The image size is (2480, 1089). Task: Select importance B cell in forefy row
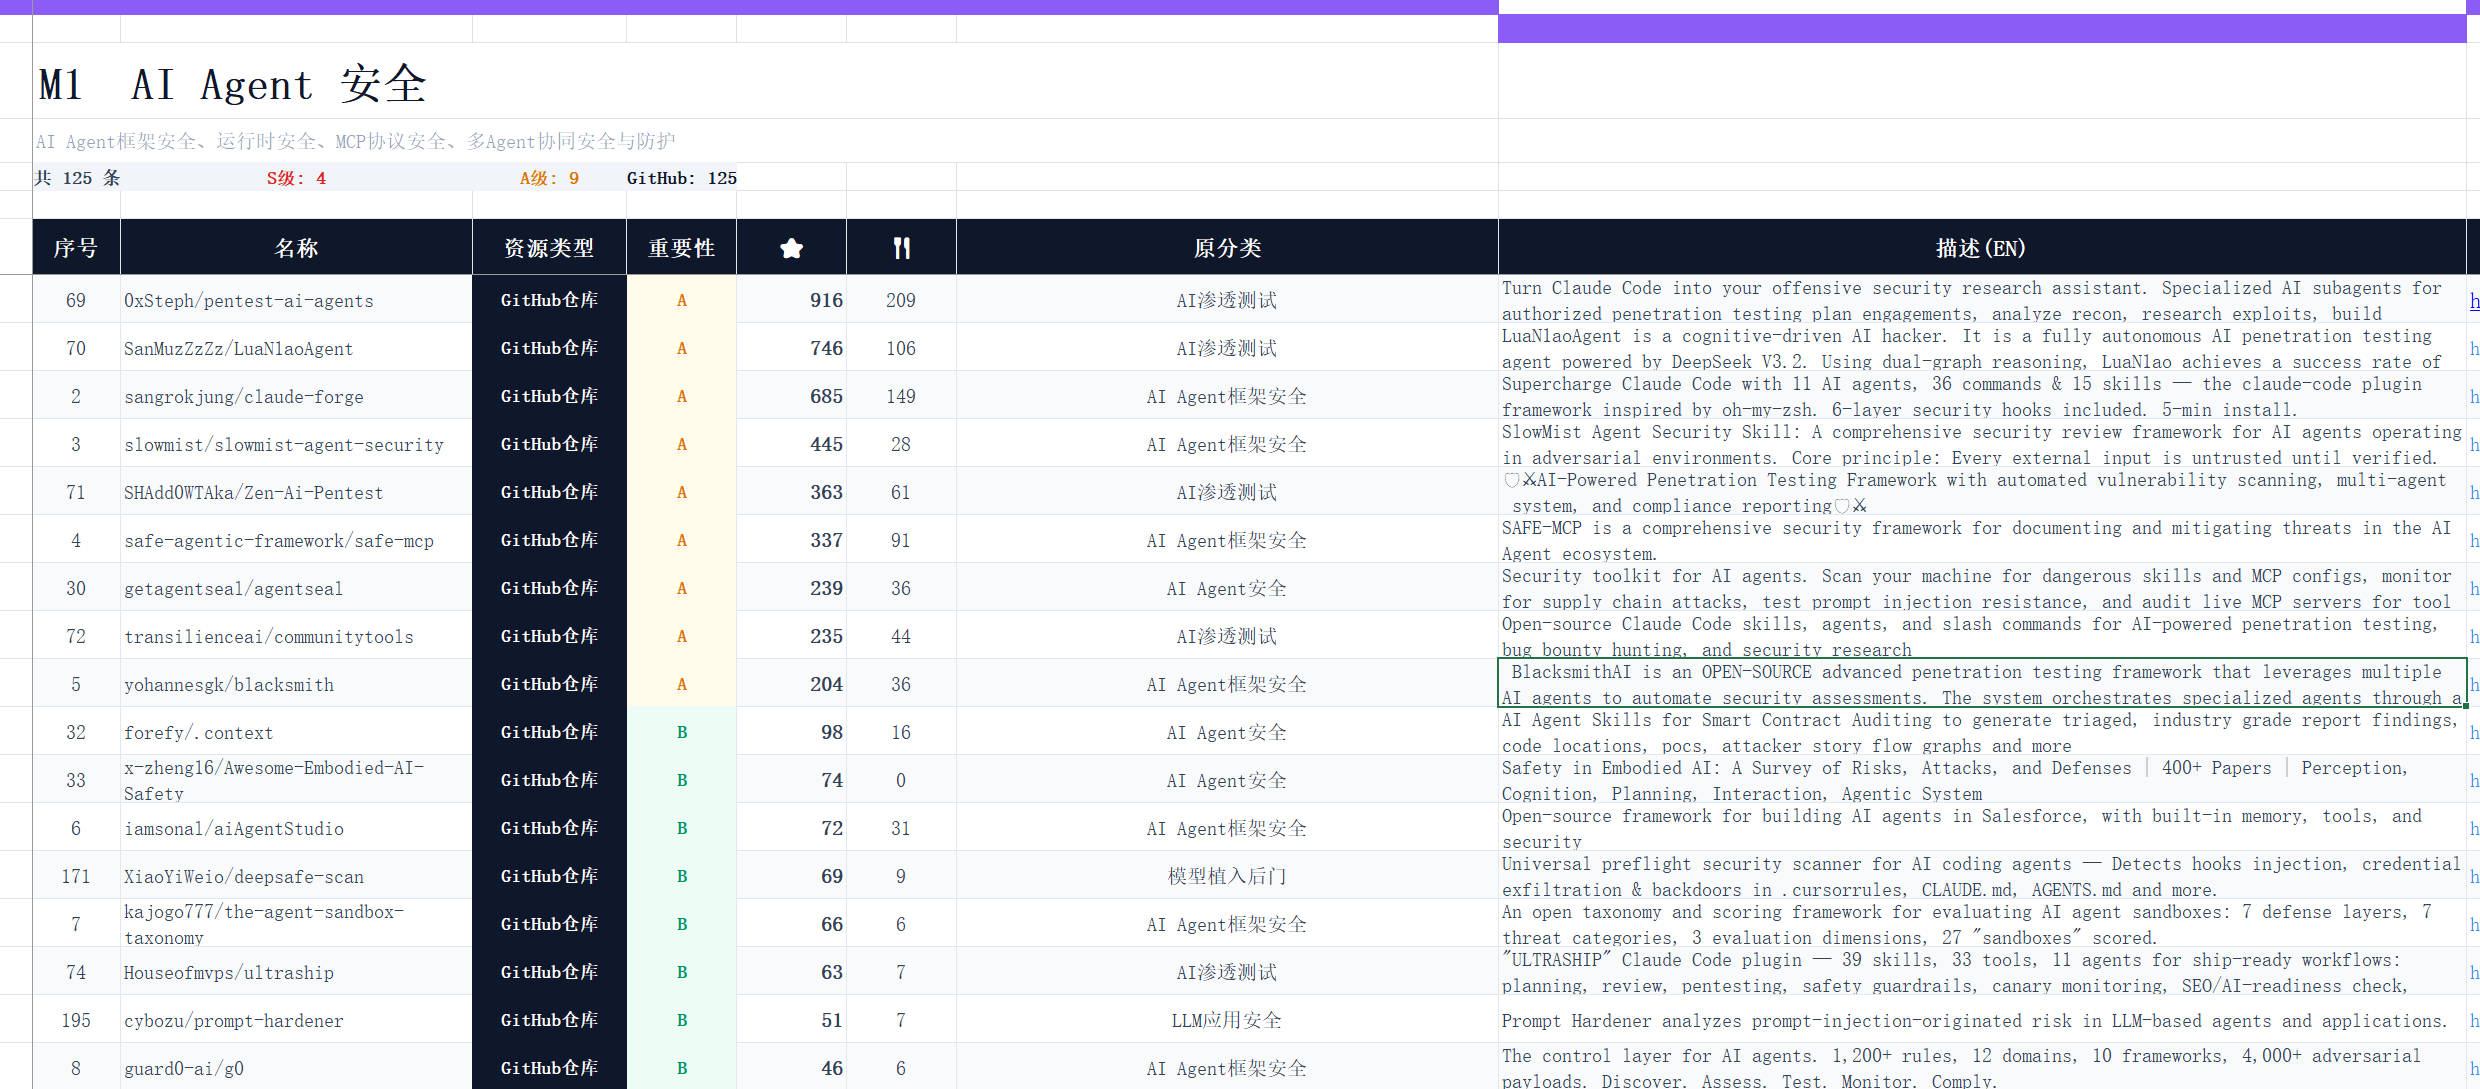tap(681, 732)
